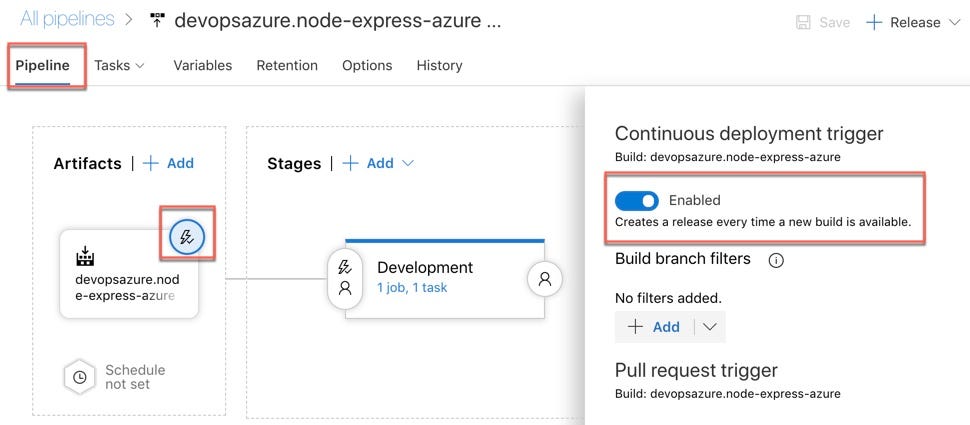
Task: Switch to the Variables tab
Action: (202, 66)
